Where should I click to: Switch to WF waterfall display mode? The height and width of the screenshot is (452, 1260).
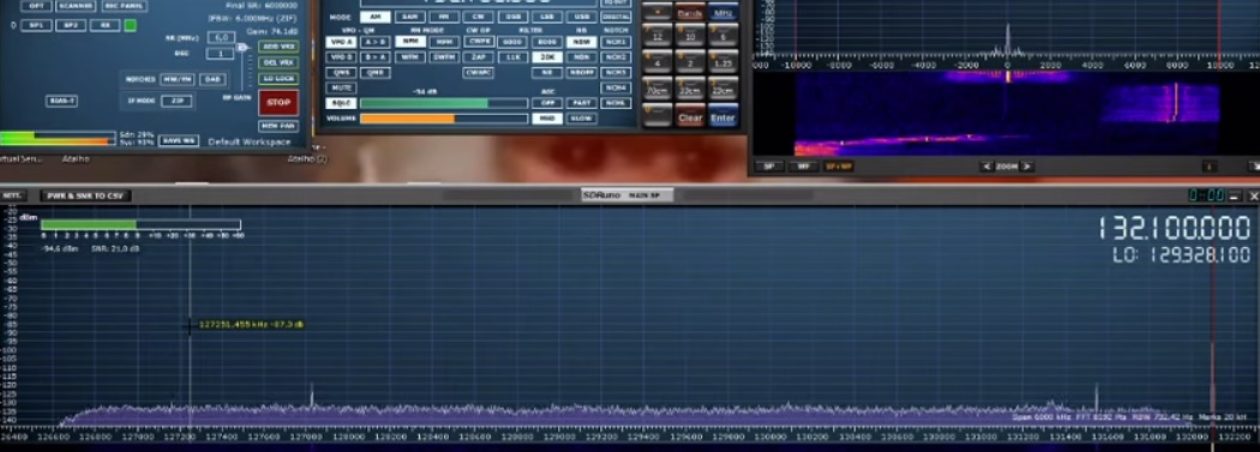click(x=801, y=166)
